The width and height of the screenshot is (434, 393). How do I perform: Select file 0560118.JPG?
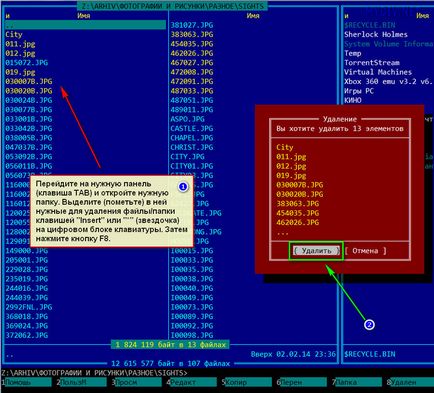[29, 166]
